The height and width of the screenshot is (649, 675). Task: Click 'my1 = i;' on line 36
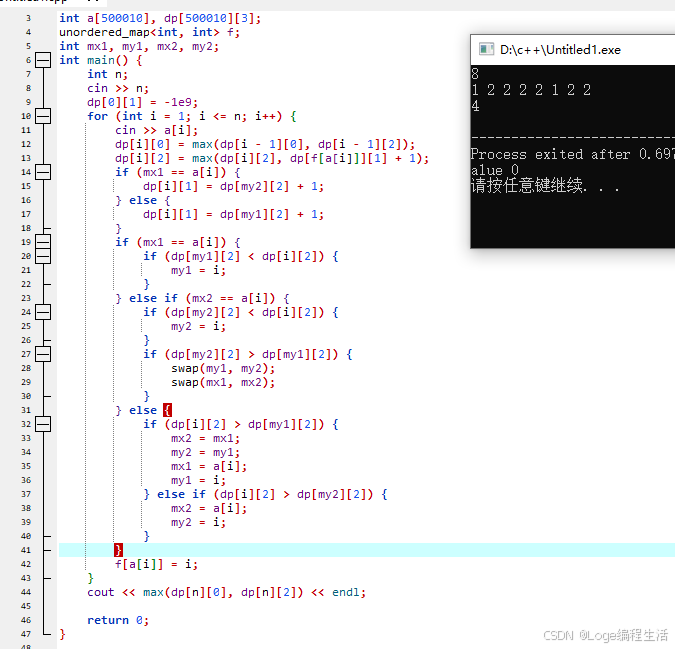point(198,480)
